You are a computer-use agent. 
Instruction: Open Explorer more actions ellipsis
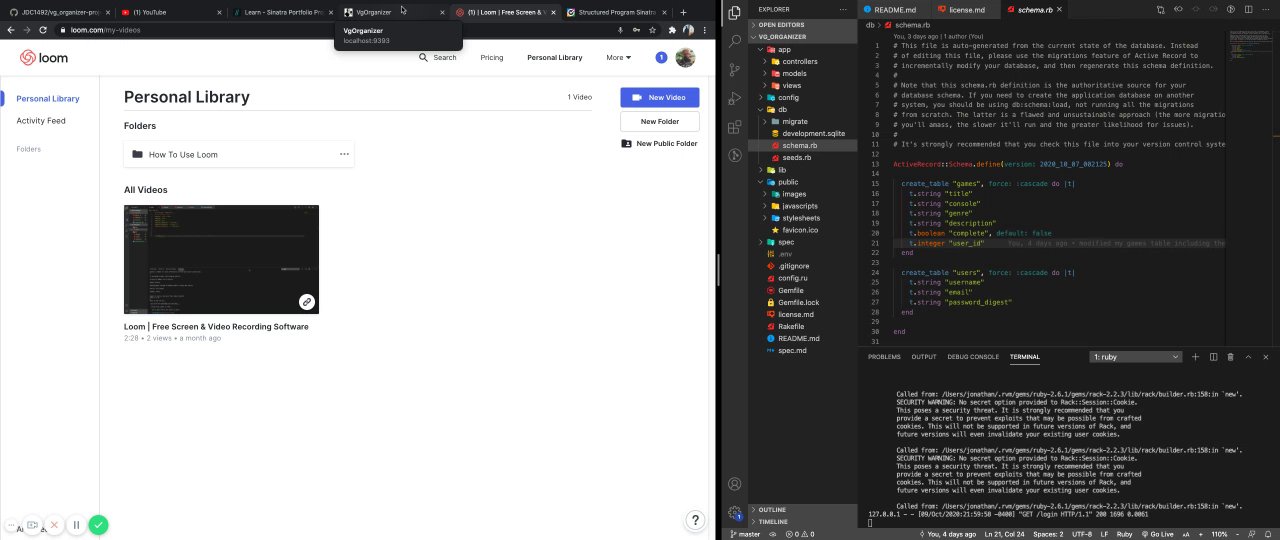[845, 9]
